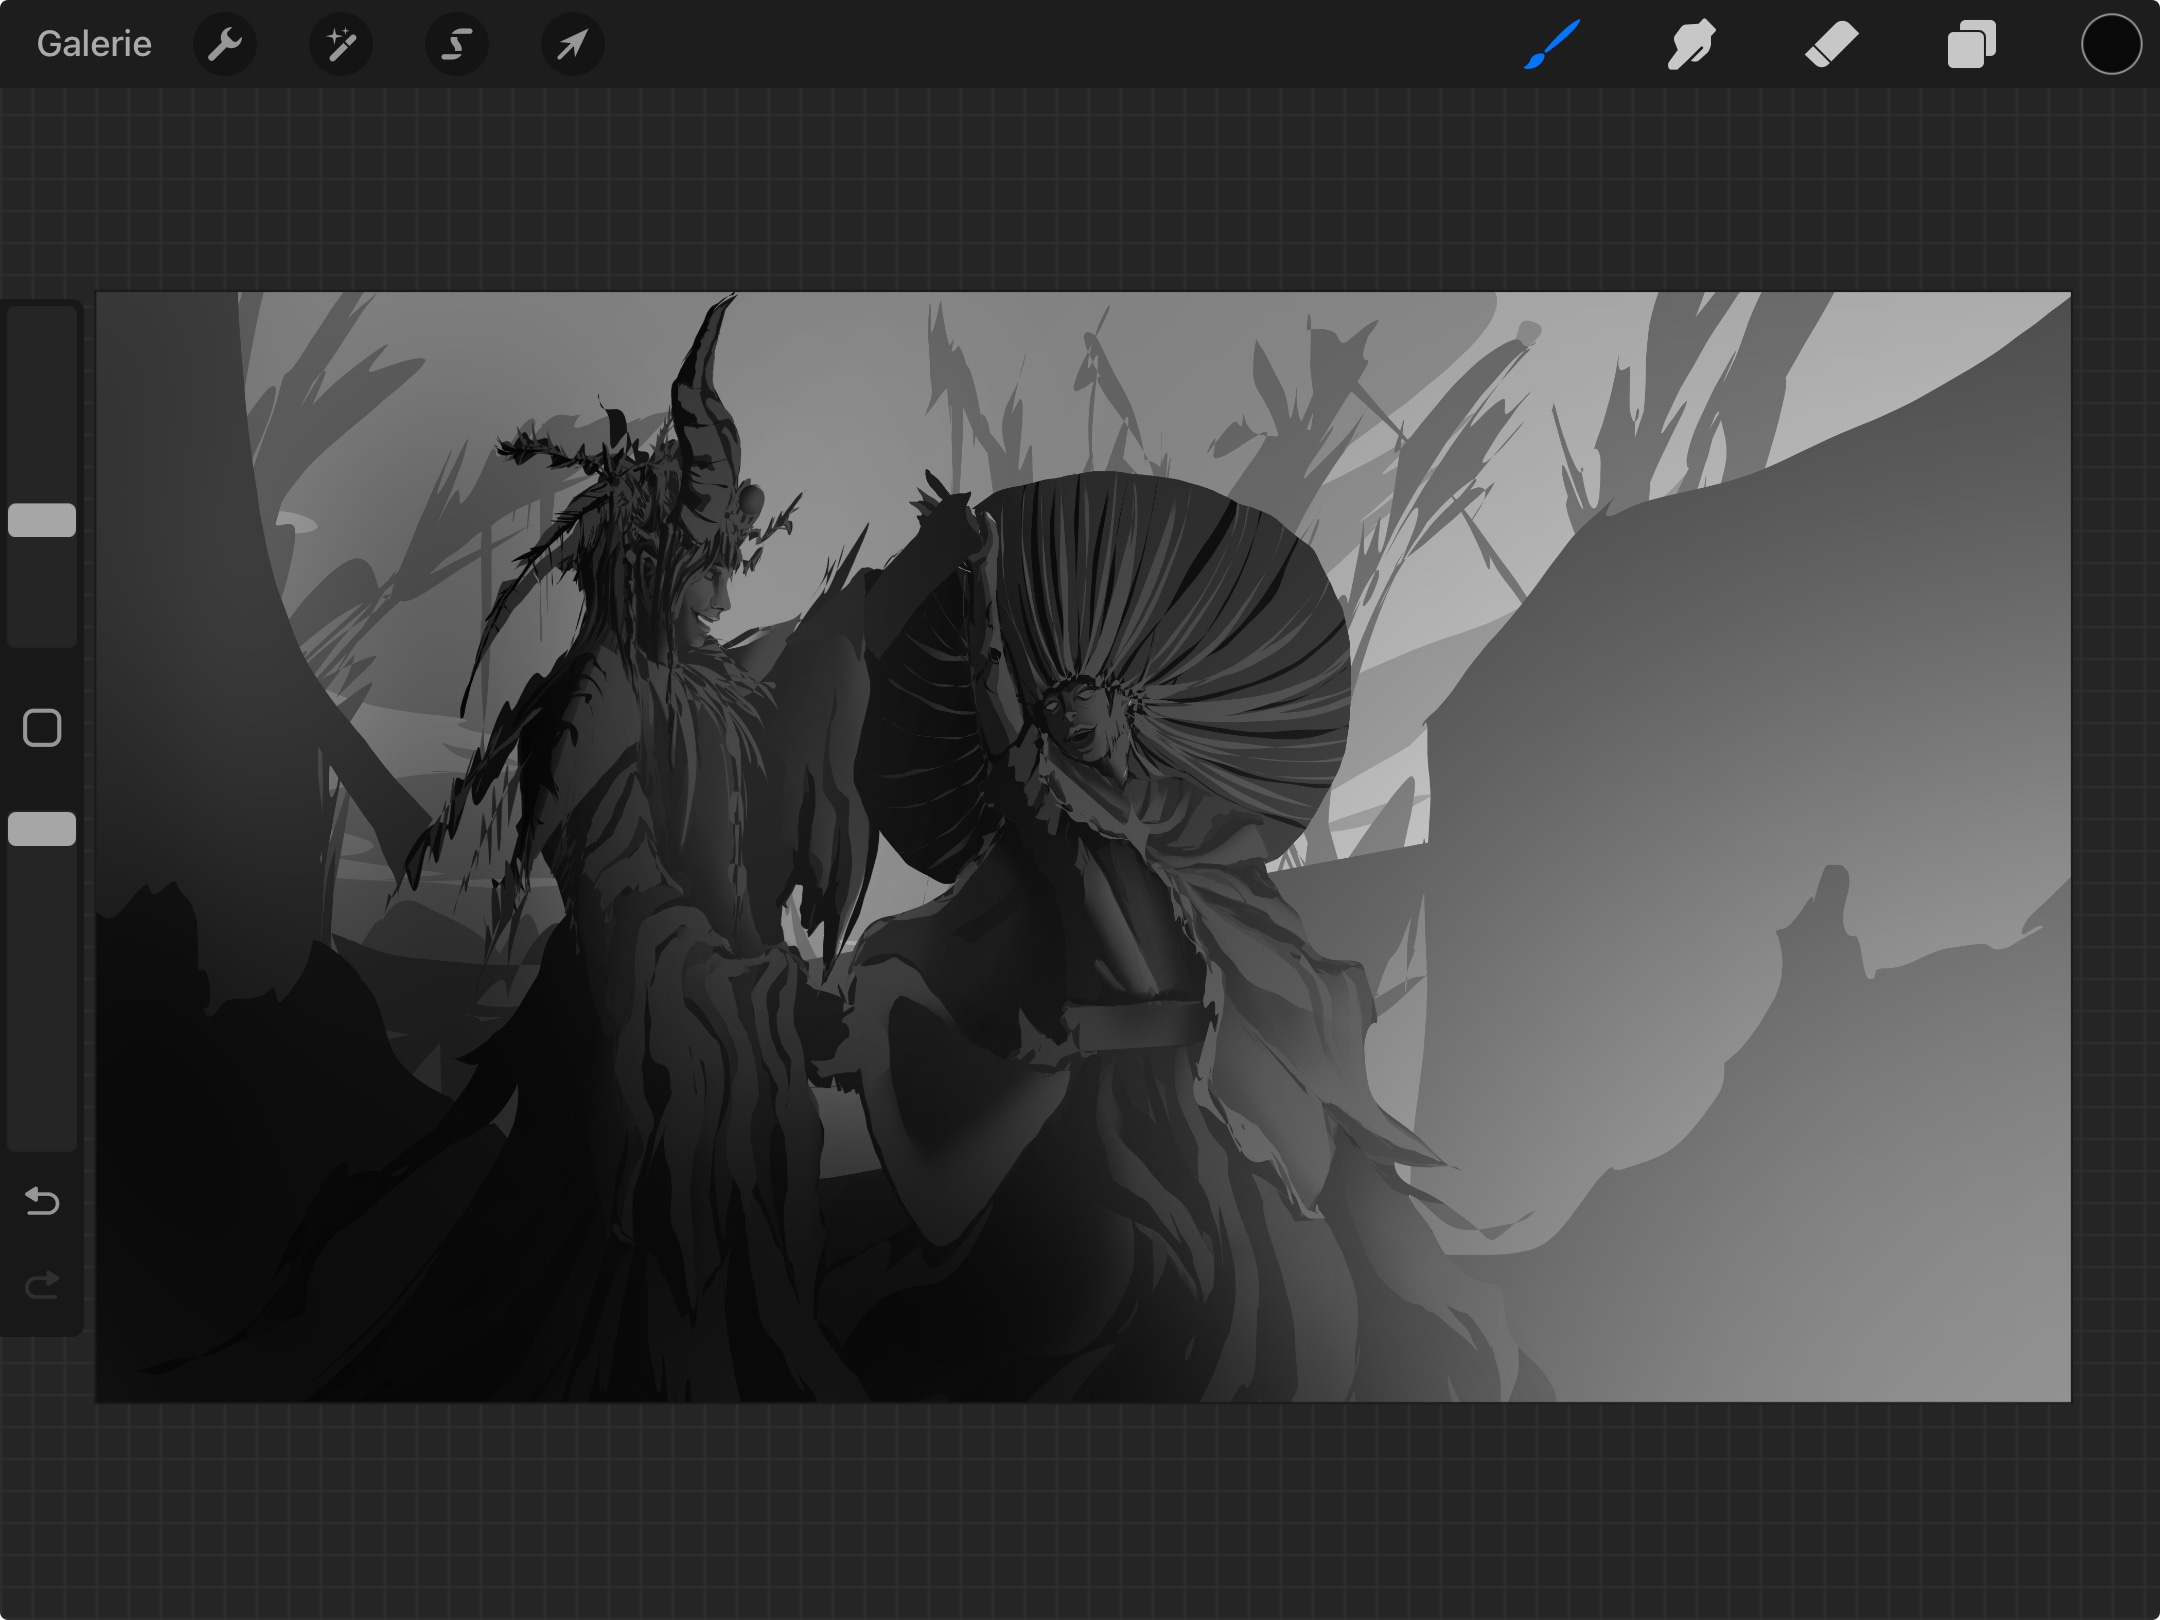Select the Eraser tool
The width and height of the screenshot is (2160, 1620).
(1832, 44)
